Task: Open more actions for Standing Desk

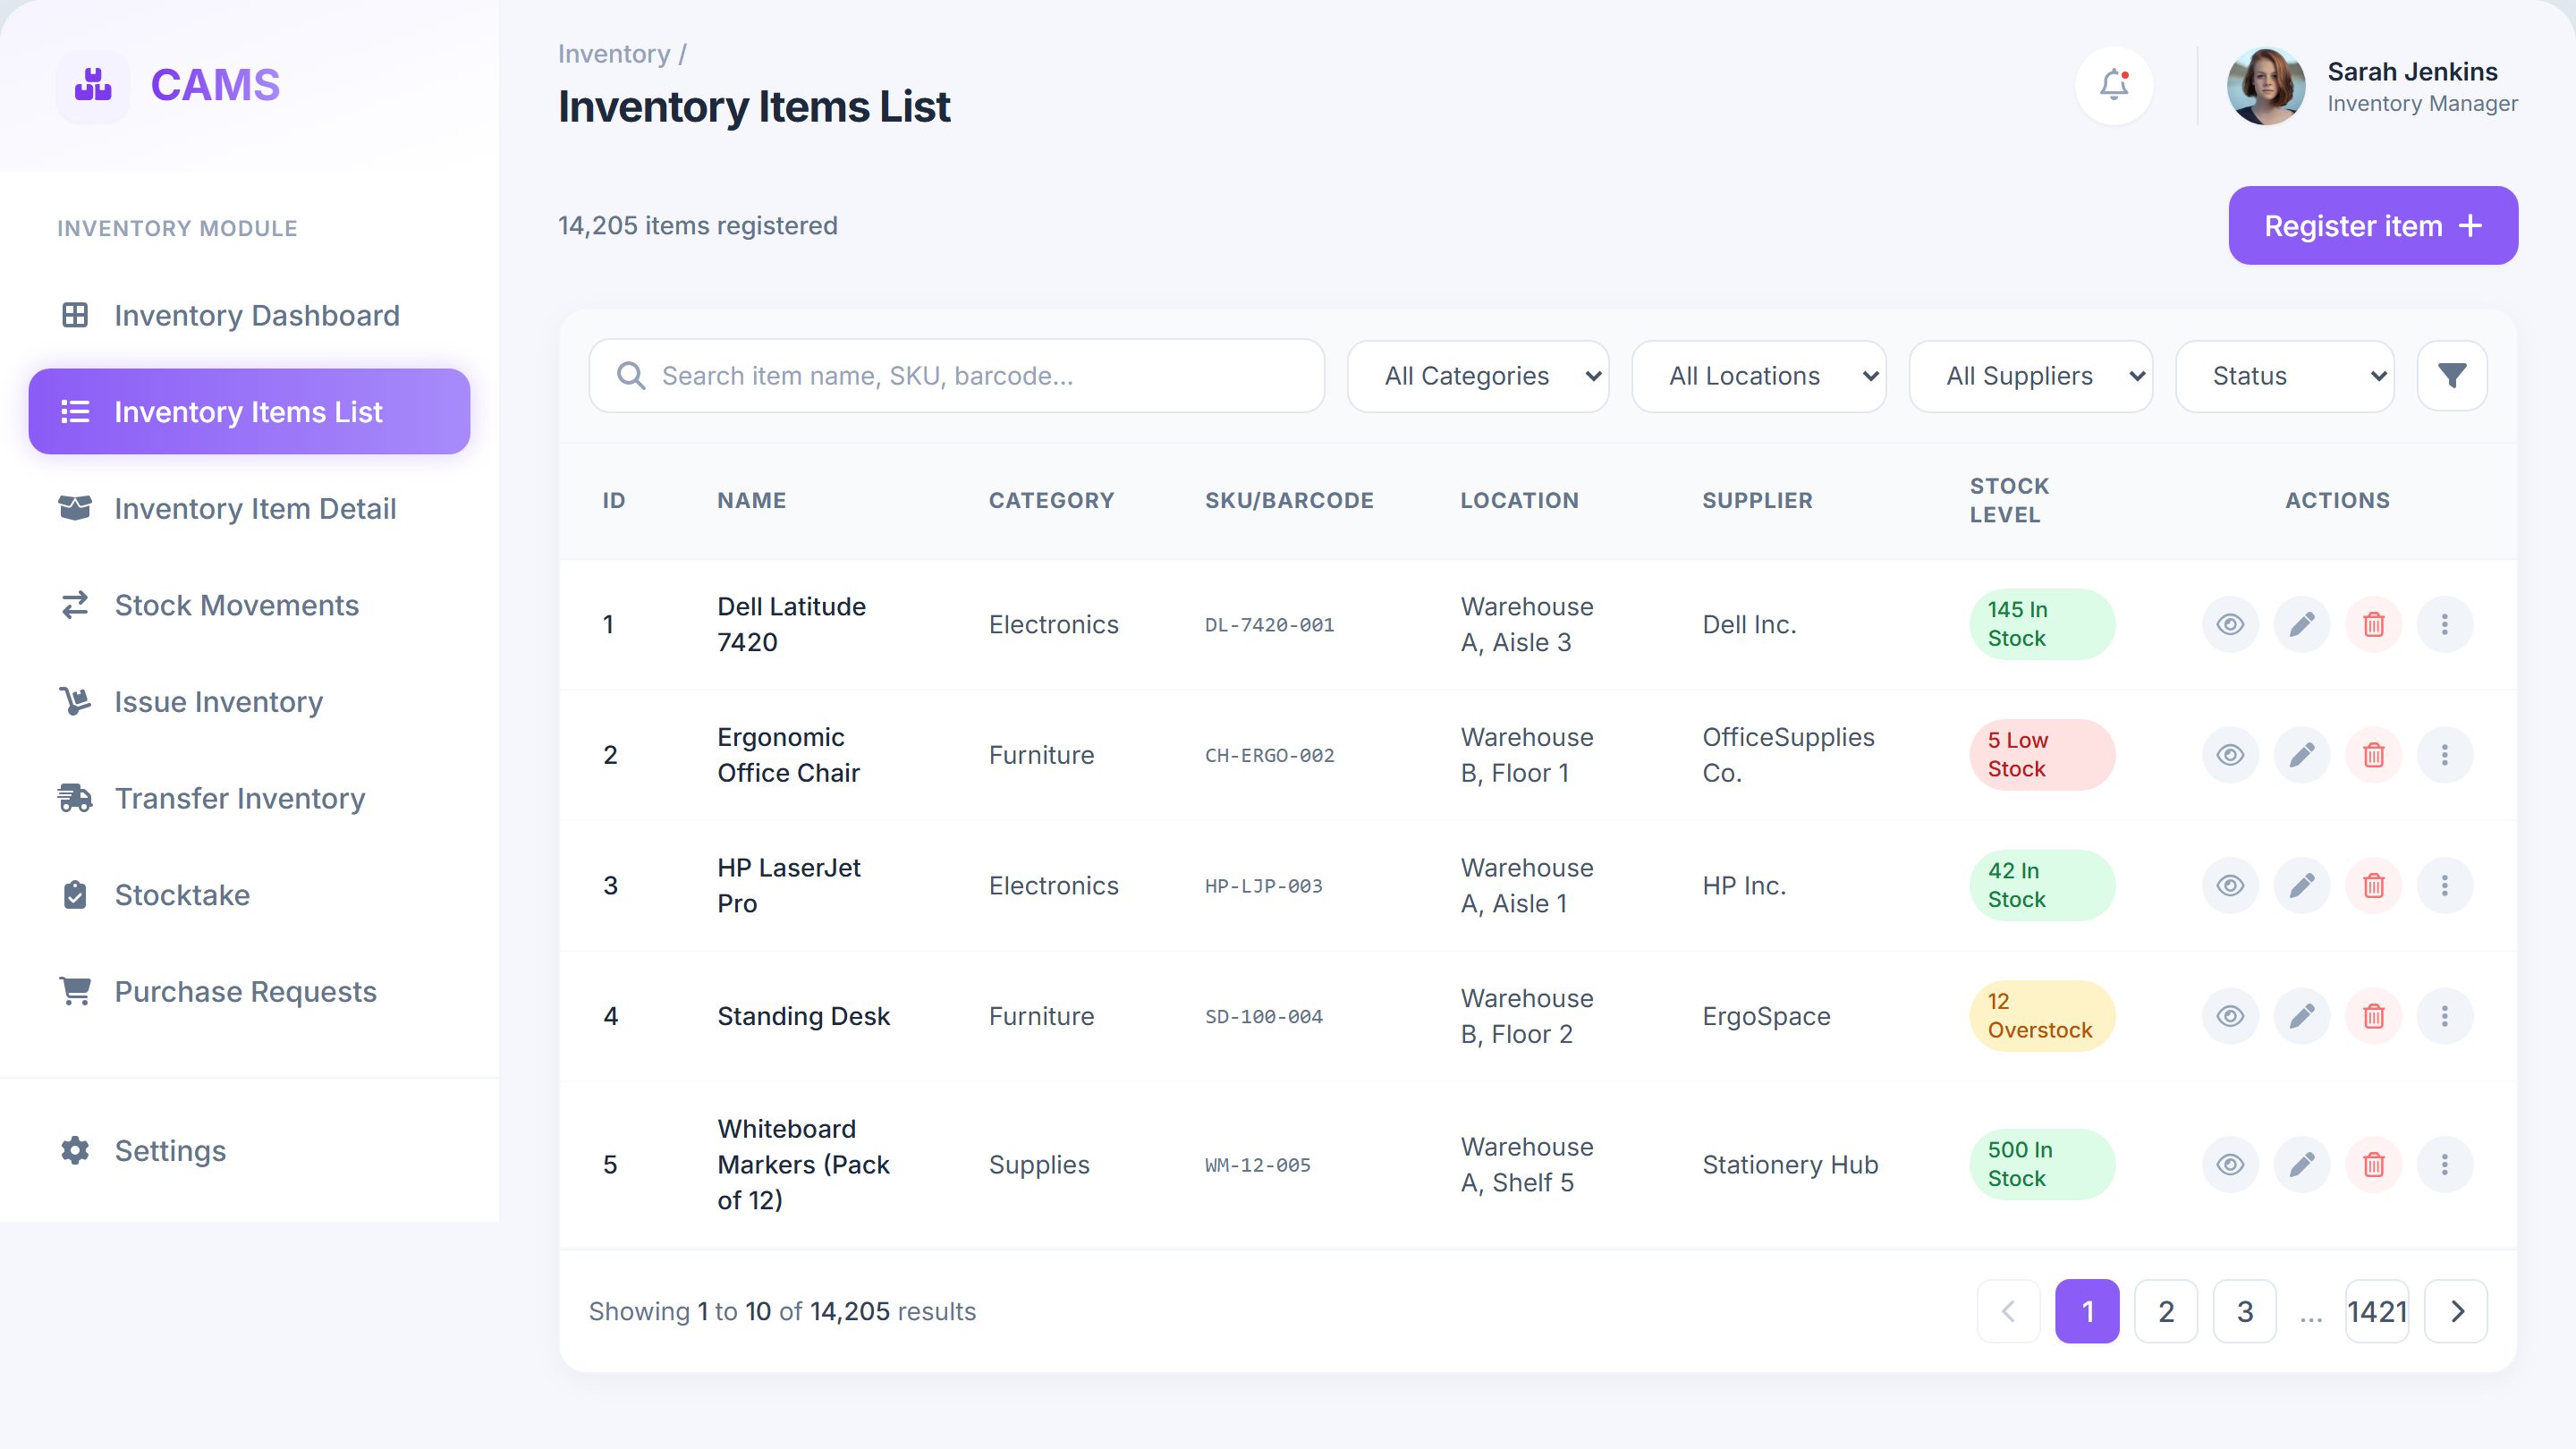Action: pos(2445,1016)
